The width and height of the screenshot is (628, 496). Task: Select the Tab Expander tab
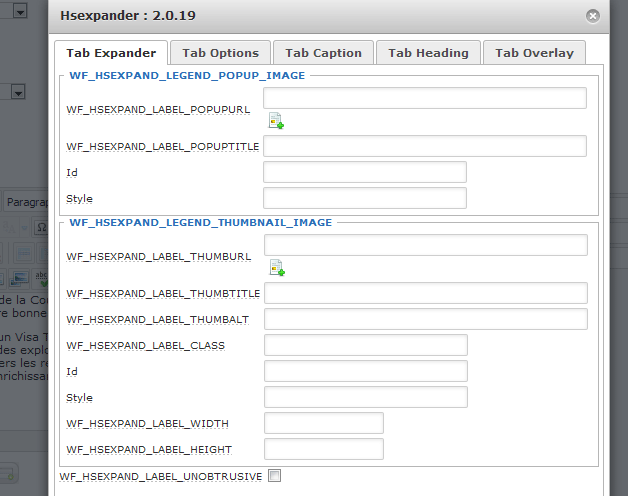coord(111,53)
